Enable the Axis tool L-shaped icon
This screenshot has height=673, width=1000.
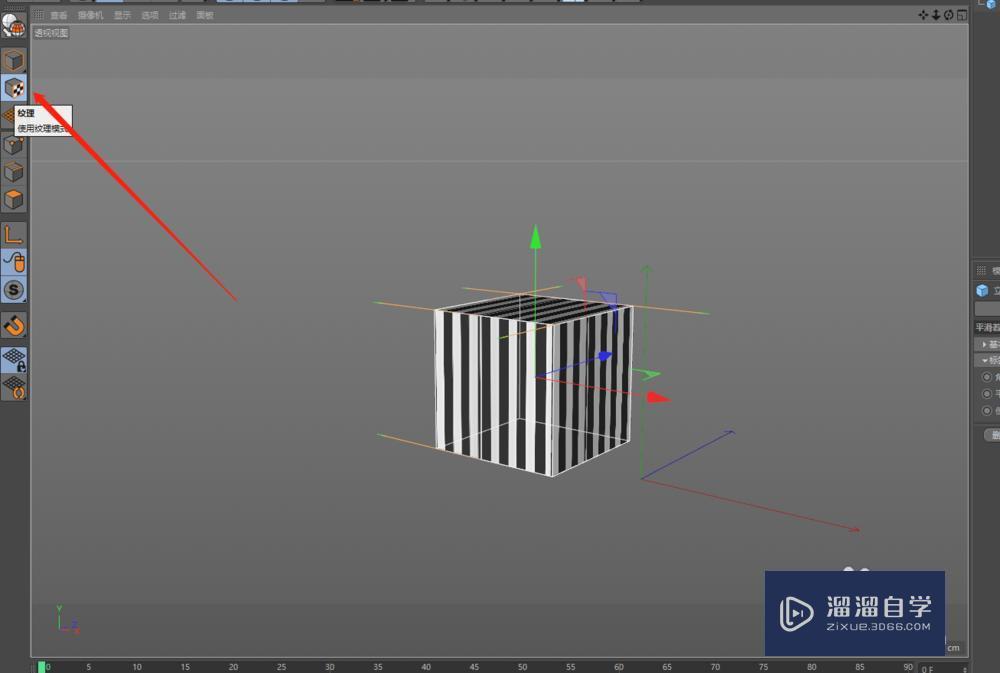tap(13, 234)
